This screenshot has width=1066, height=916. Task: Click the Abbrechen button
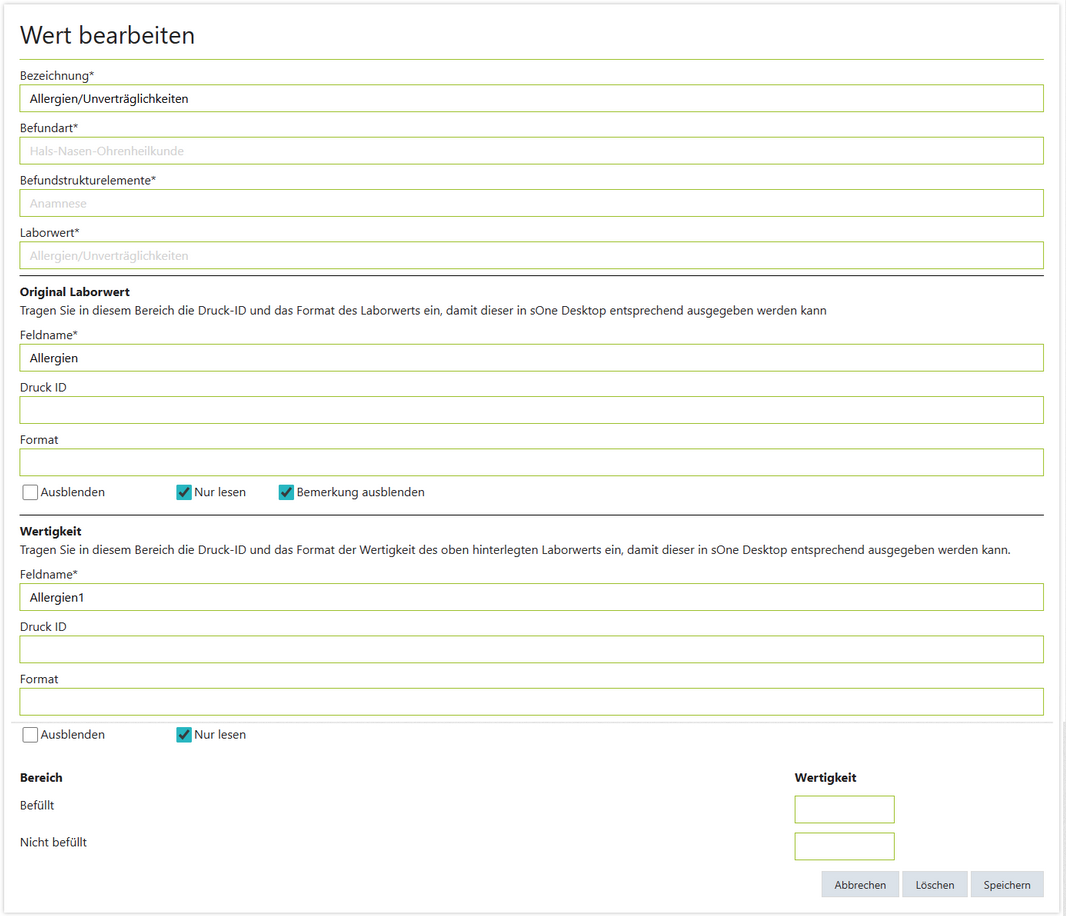click(860, 885)
